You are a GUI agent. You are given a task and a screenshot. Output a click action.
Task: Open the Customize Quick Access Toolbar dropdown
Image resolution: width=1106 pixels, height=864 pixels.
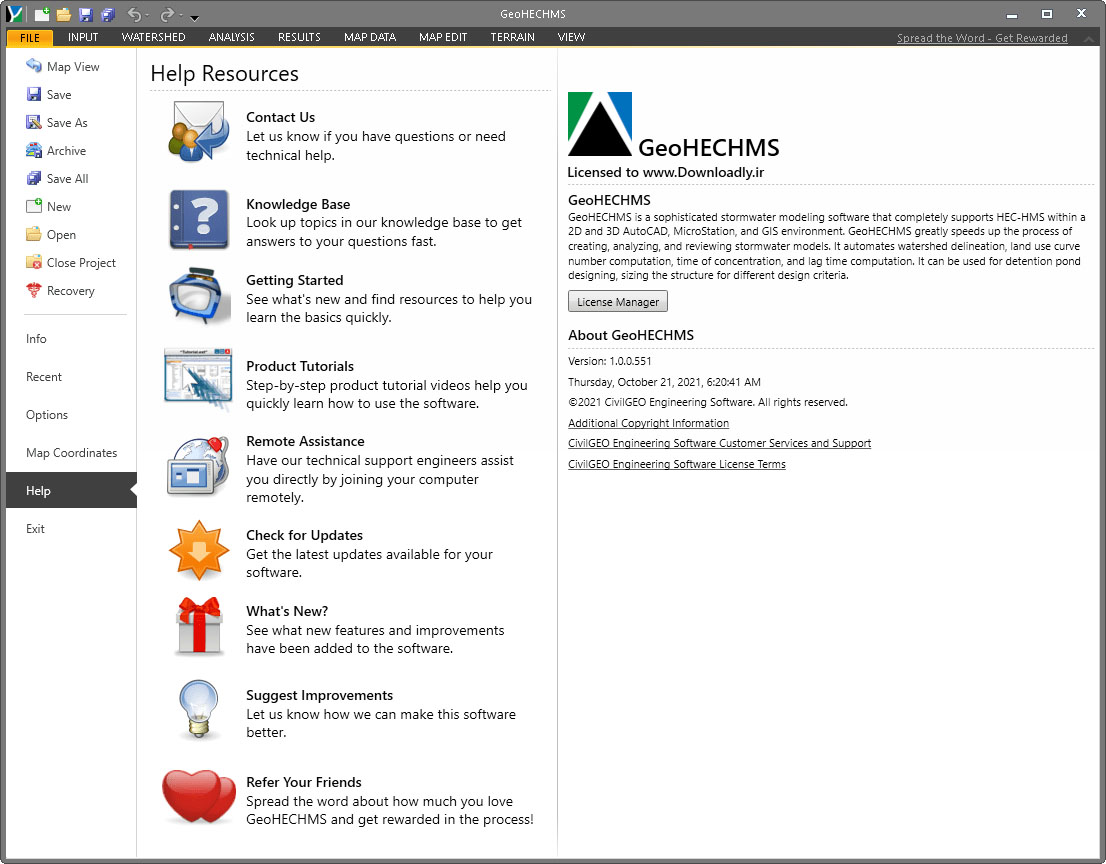pyautogui.click(x=195, y=17)
